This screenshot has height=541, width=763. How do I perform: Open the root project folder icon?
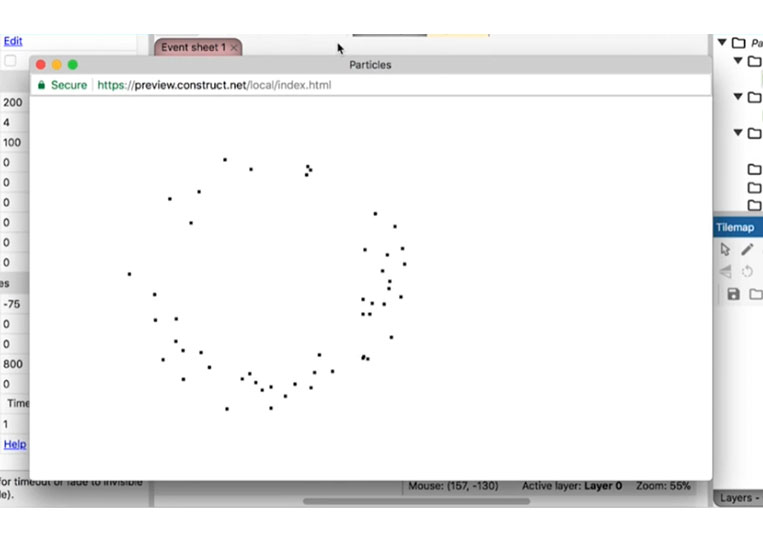[739, 42]
